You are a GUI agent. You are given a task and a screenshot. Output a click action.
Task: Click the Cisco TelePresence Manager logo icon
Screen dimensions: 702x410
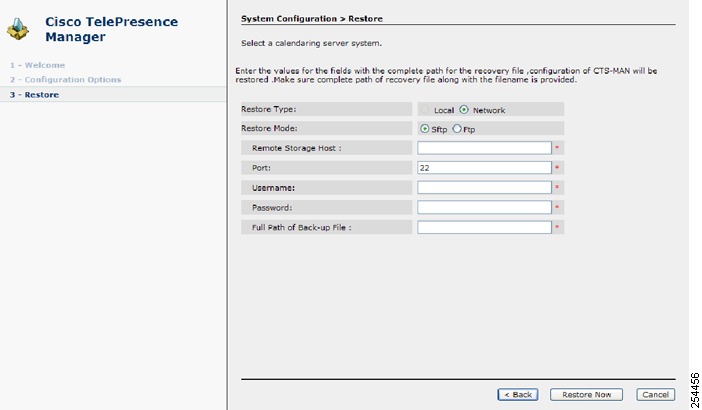point(18,29)
